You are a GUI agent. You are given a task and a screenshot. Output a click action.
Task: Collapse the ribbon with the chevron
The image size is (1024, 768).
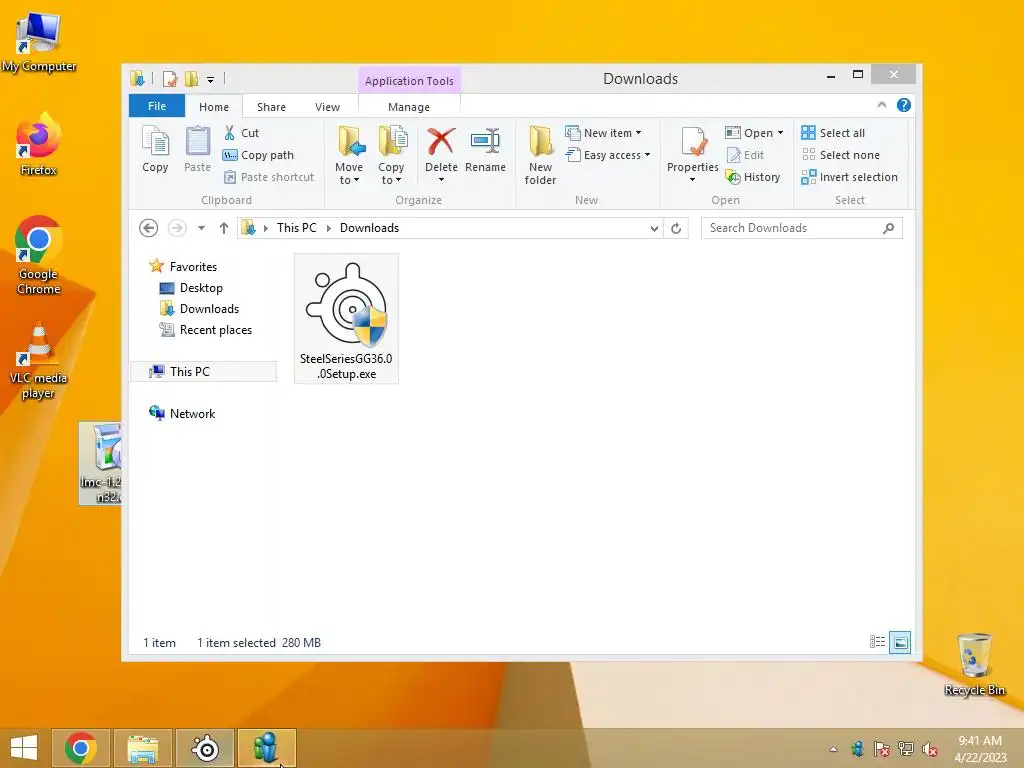pos(882,104)
